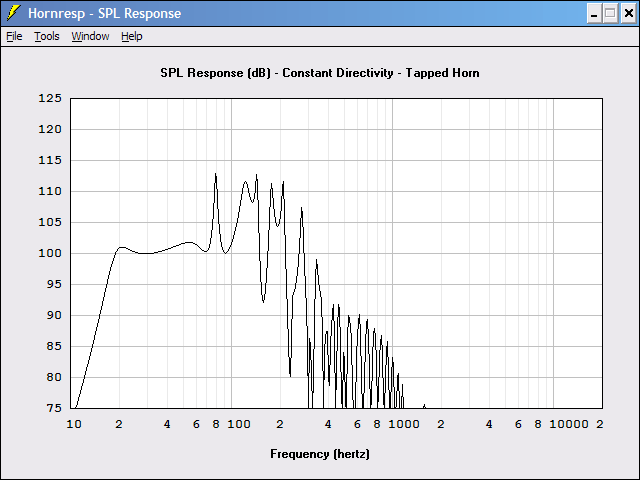
Task: Click the 10 hertz axis label
Action: pos(74,424)
